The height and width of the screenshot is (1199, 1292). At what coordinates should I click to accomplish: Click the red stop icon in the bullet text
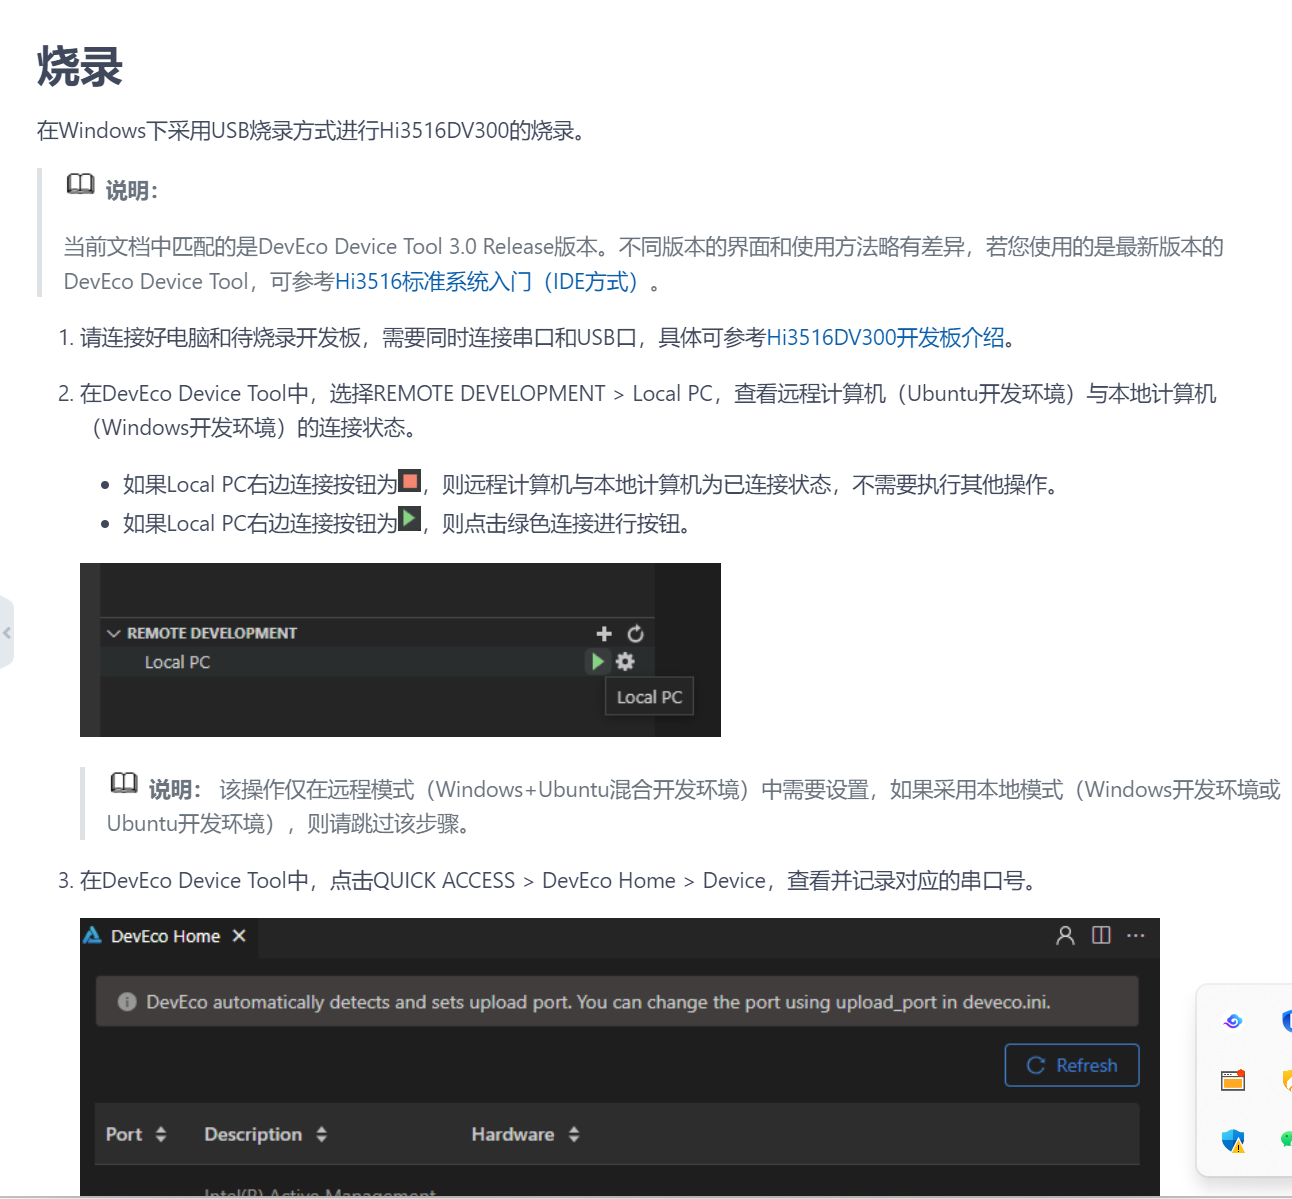pos(410,481)
